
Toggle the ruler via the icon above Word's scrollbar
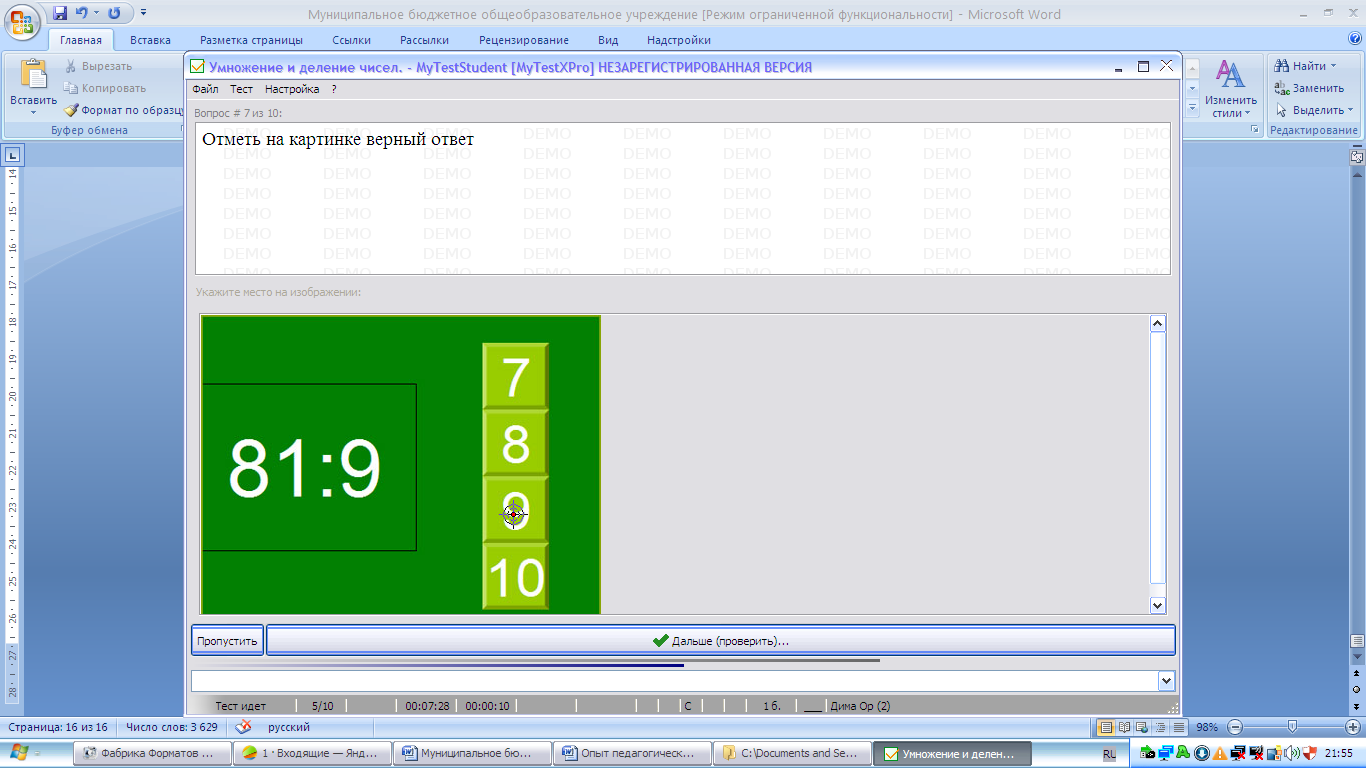click(1357, 157)
